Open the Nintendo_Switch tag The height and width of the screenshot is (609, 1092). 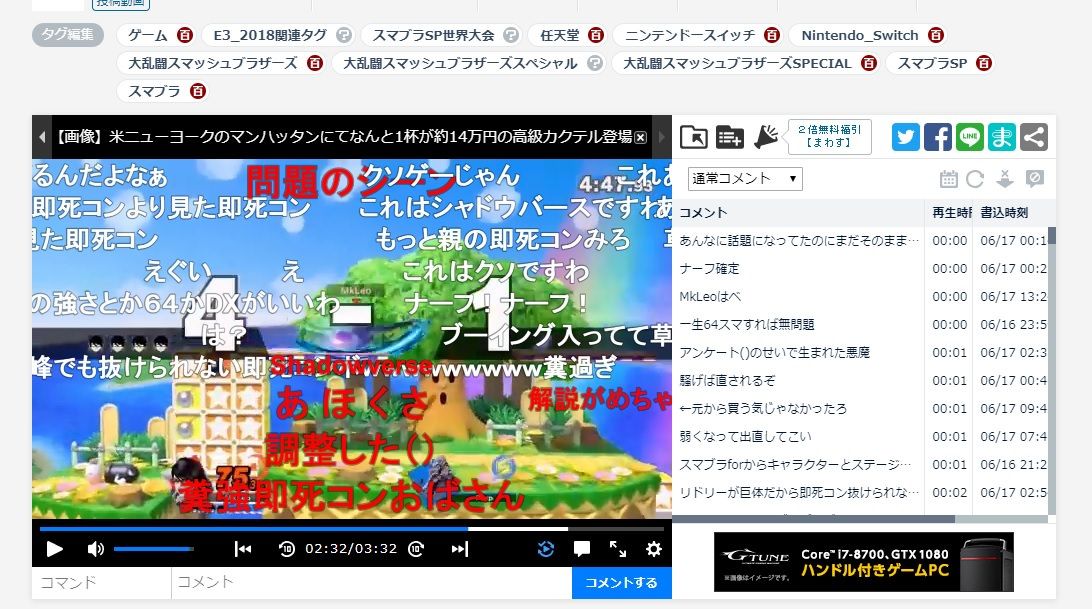pyautogui.click(x=859, y=36)
